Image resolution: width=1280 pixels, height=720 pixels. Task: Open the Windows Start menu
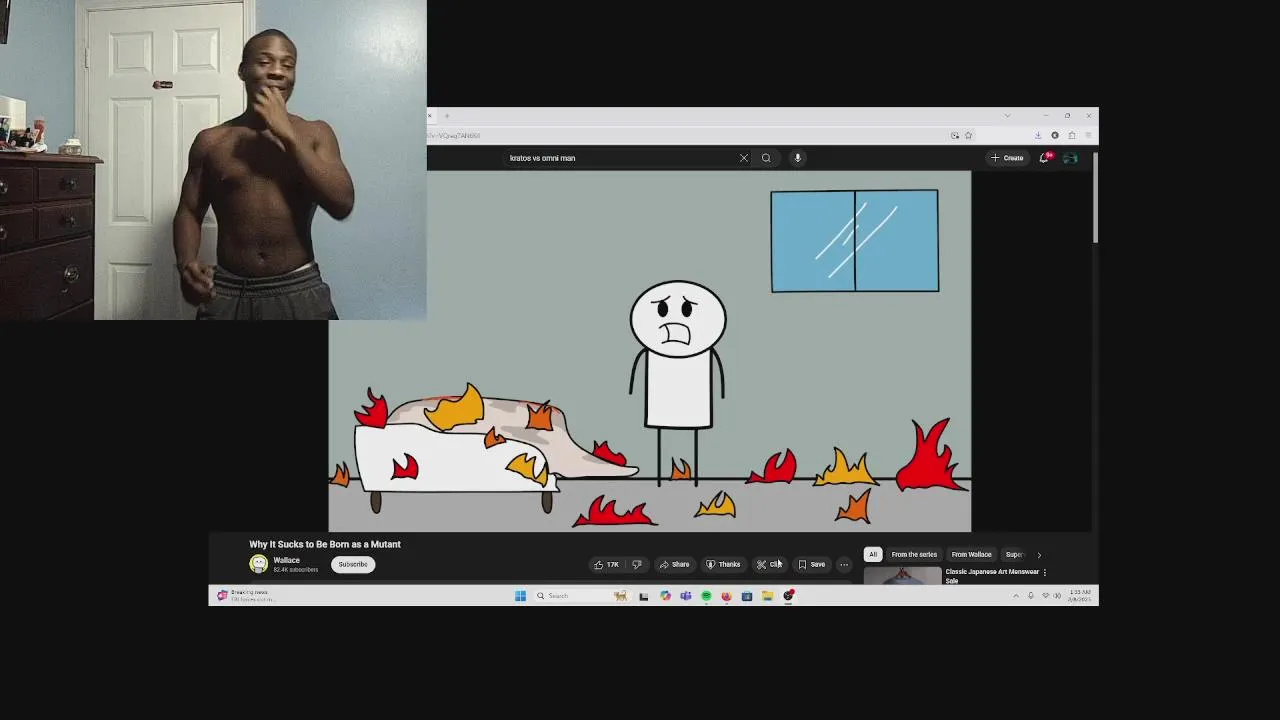(520, 596)
